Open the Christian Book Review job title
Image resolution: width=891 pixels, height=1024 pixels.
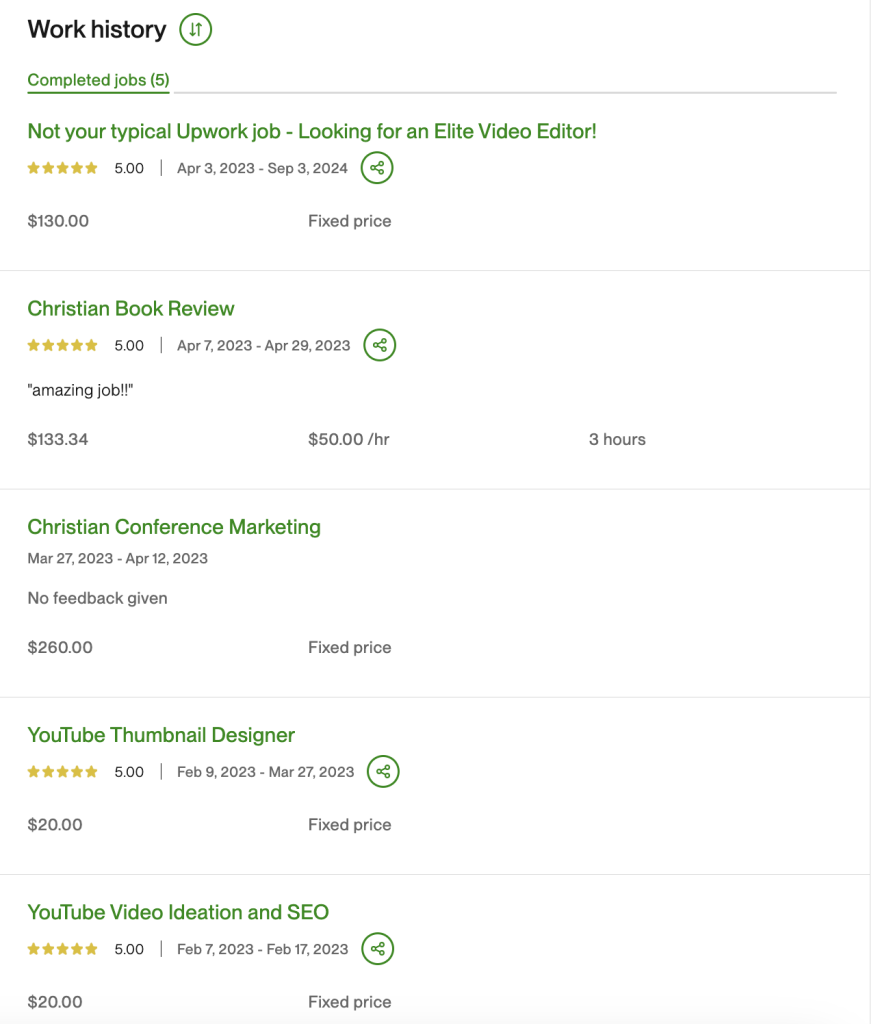(131, 308)
